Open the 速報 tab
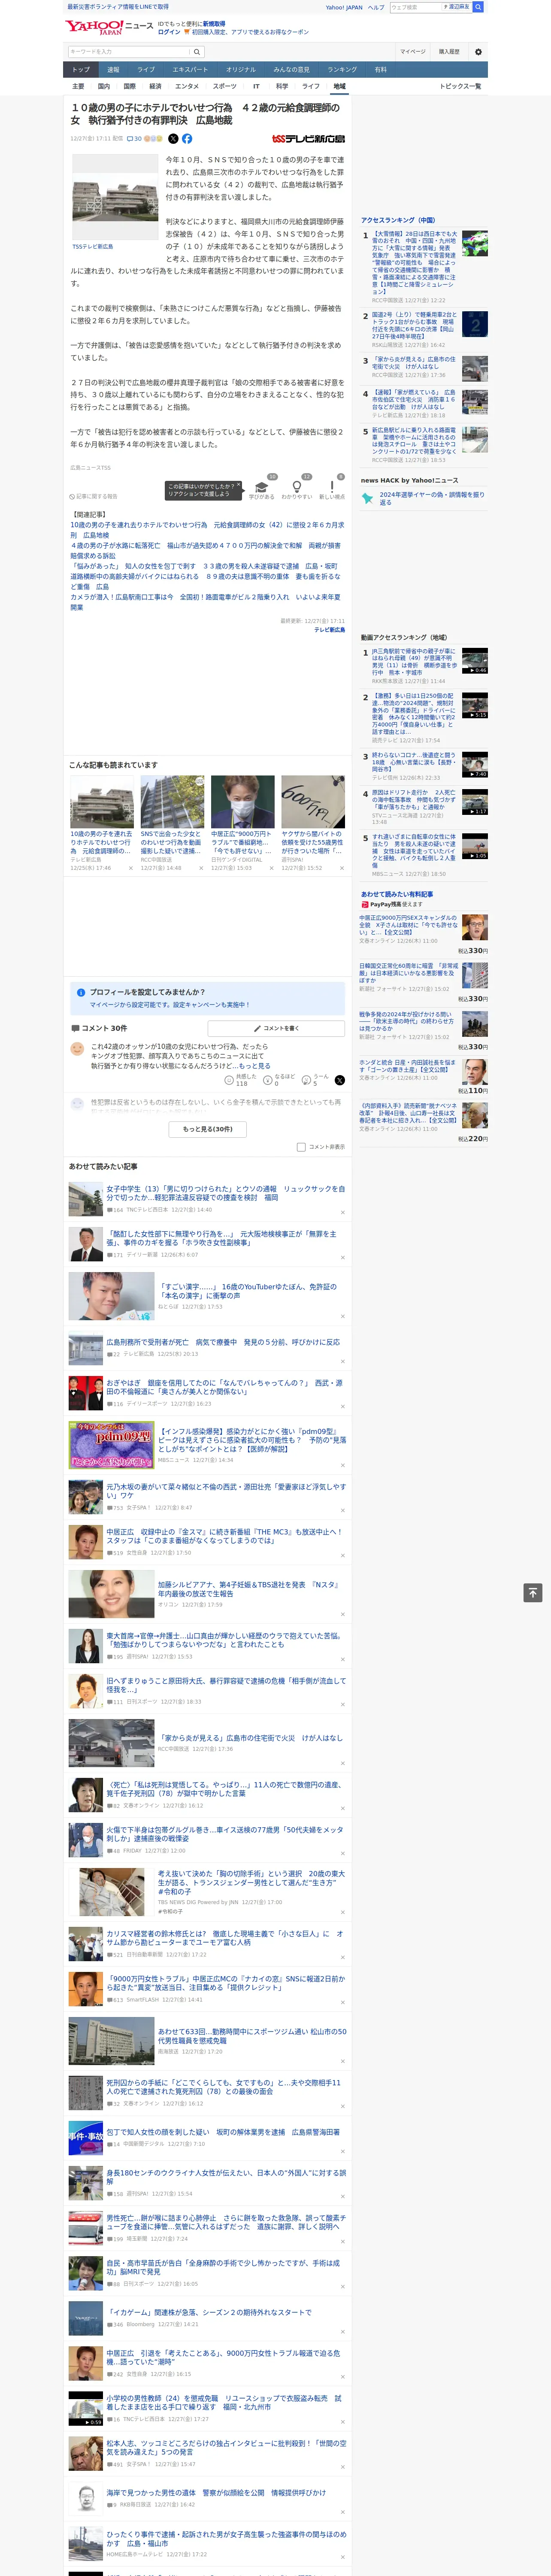This screenshot has width=551, height=2576. [113, 70]
